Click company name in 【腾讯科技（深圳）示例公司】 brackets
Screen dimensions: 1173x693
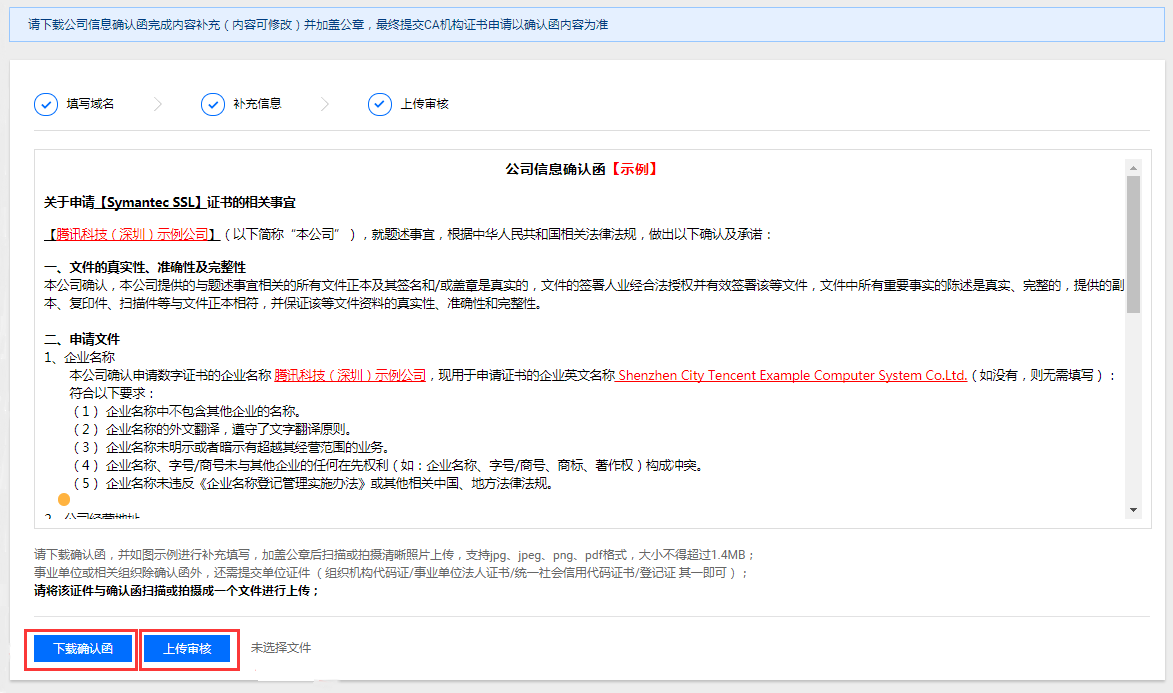click(x=132, y=234)
